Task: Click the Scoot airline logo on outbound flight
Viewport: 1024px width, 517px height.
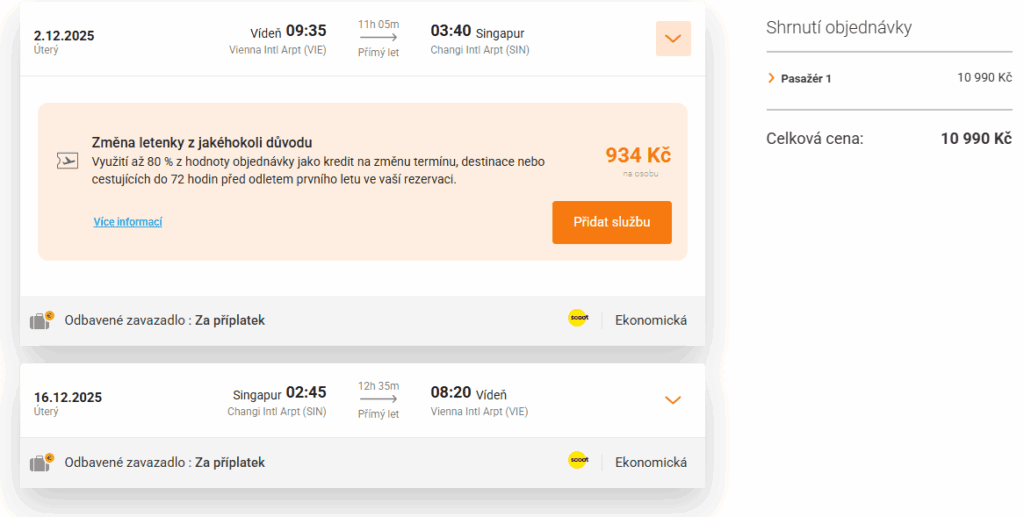Action: [x=578, y=319]
